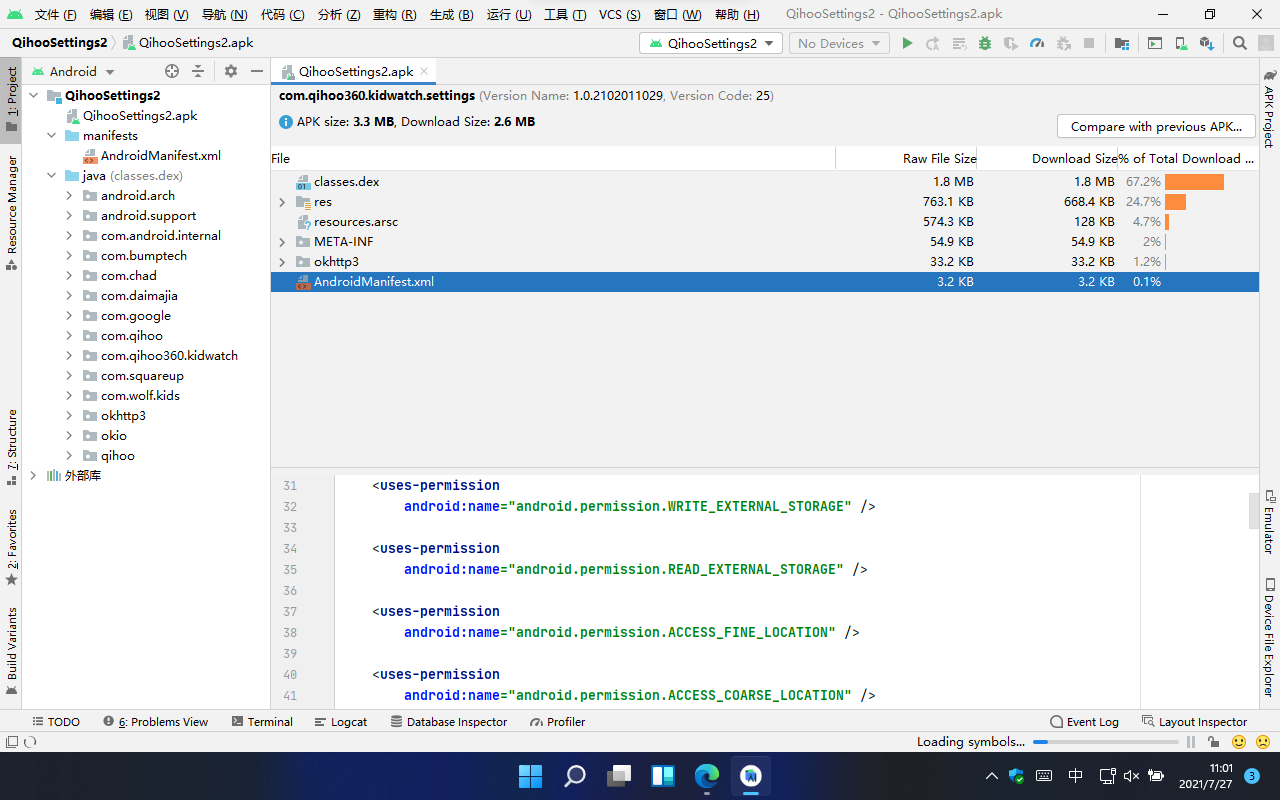Expand the 外部库 node

pos(33,475)
